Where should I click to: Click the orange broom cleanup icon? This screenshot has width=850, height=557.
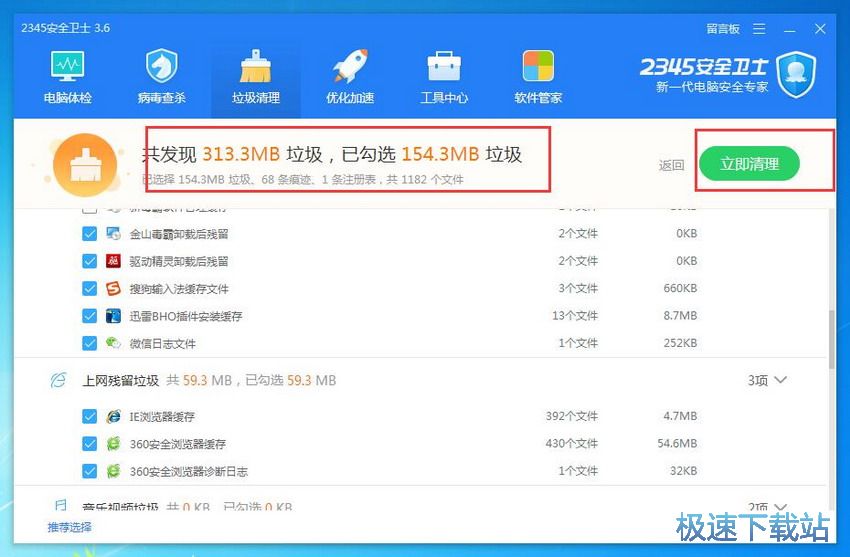85,165
